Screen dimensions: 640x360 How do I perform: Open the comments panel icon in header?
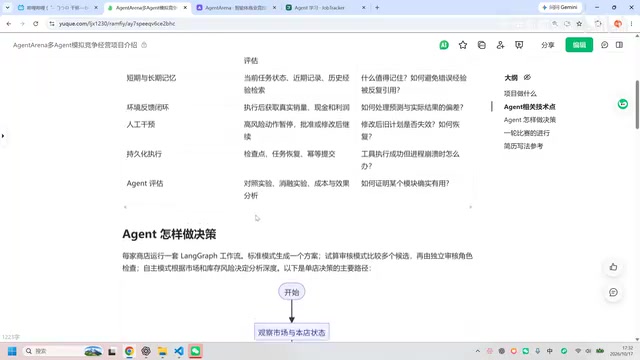(604, 45)
